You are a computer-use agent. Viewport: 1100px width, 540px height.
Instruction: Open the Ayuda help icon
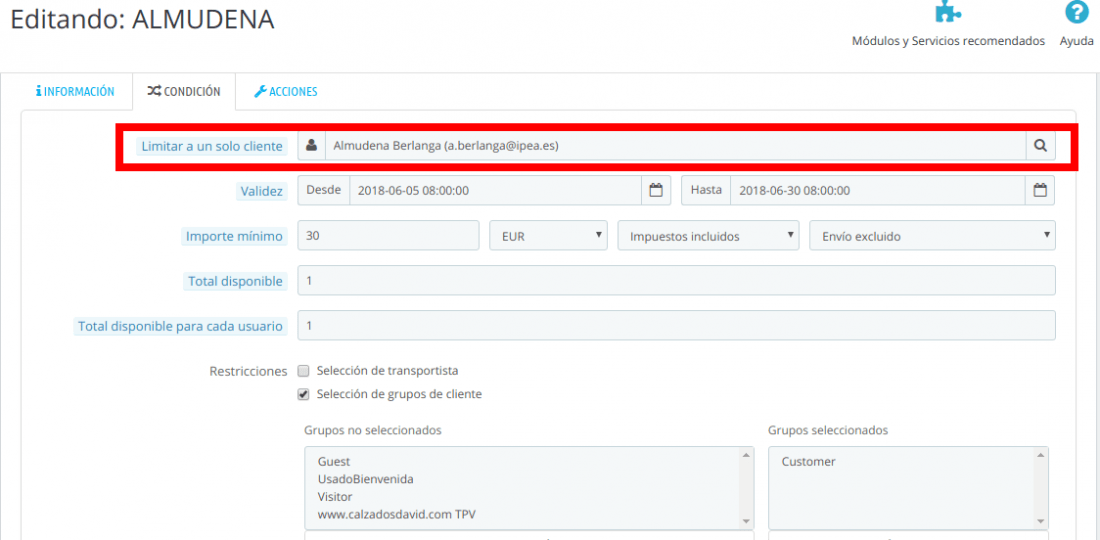point(1076,11)
